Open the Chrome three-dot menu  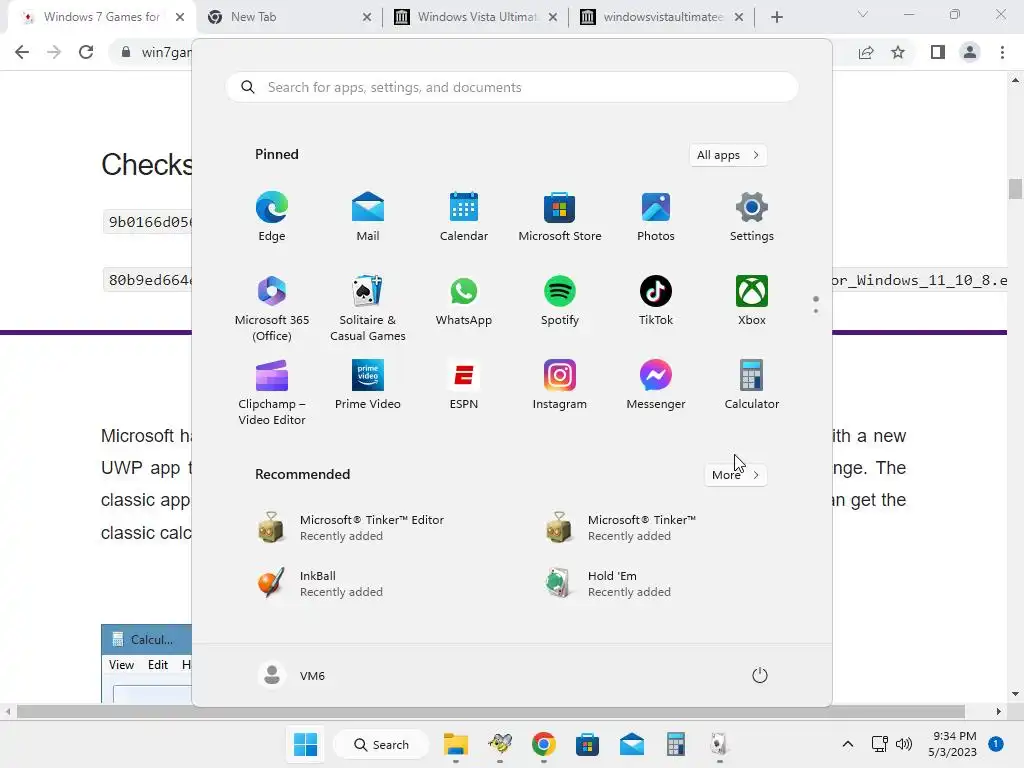(x=1002, y=52)
